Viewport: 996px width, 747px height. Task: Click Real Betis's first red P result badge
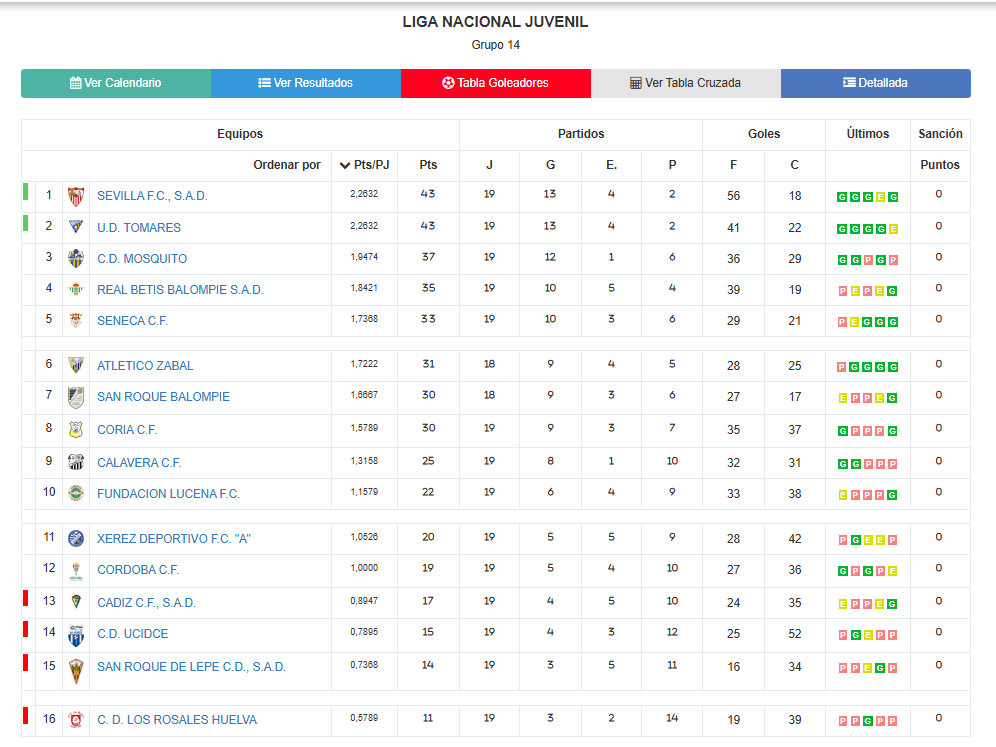(843, 291)
